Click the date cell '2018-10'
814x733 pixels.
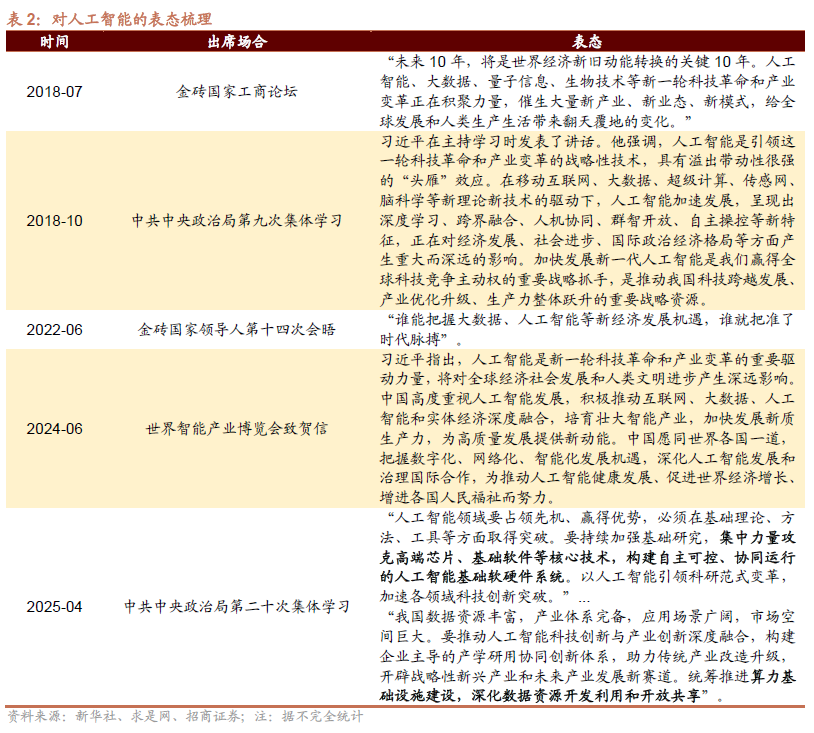point(55,221)
